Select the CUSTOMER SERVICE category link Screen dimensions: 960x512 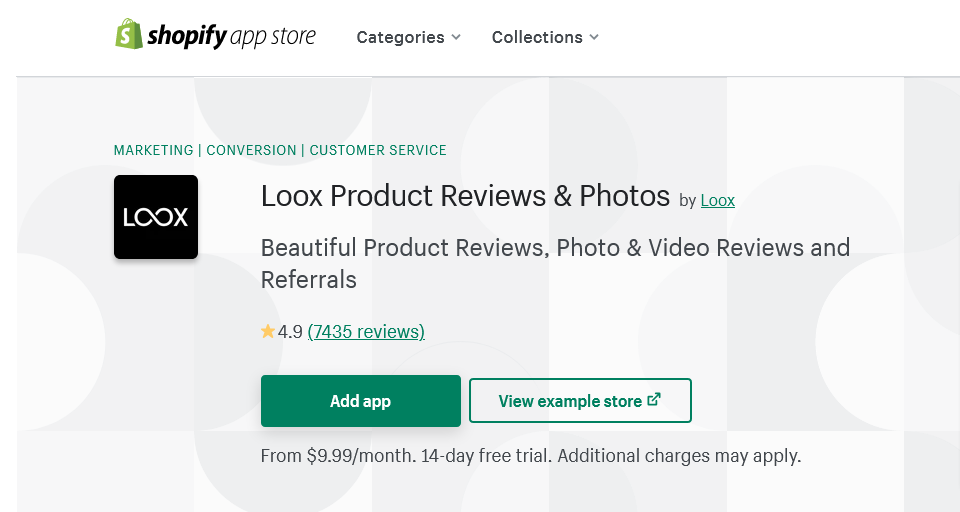pos(378,150)
